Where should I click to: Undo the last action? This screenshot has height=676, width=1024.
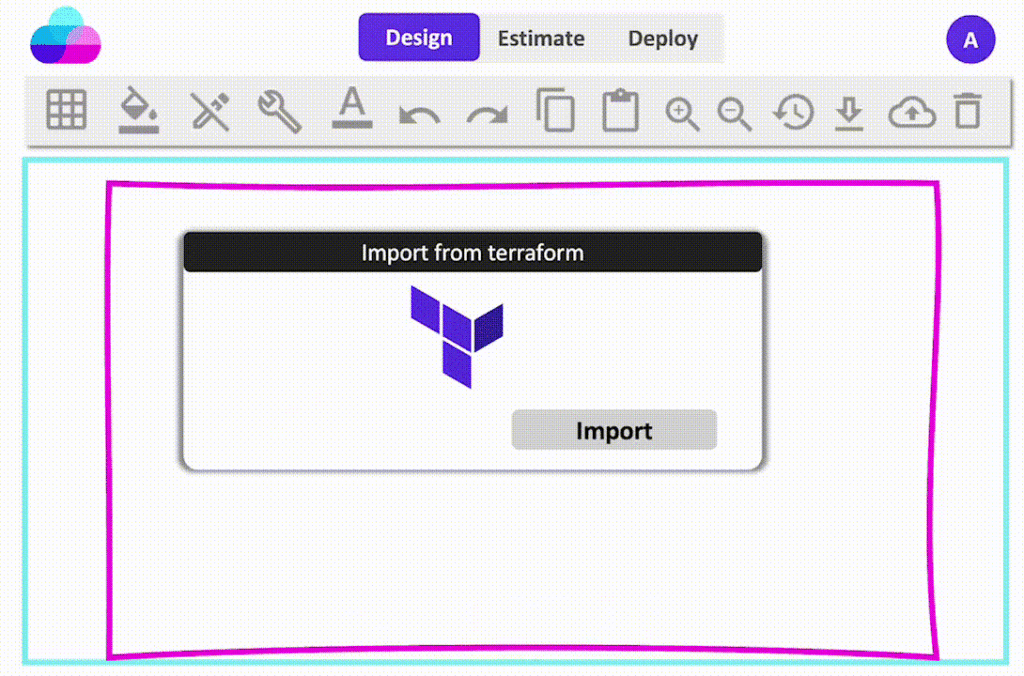[x=419, y=116]
